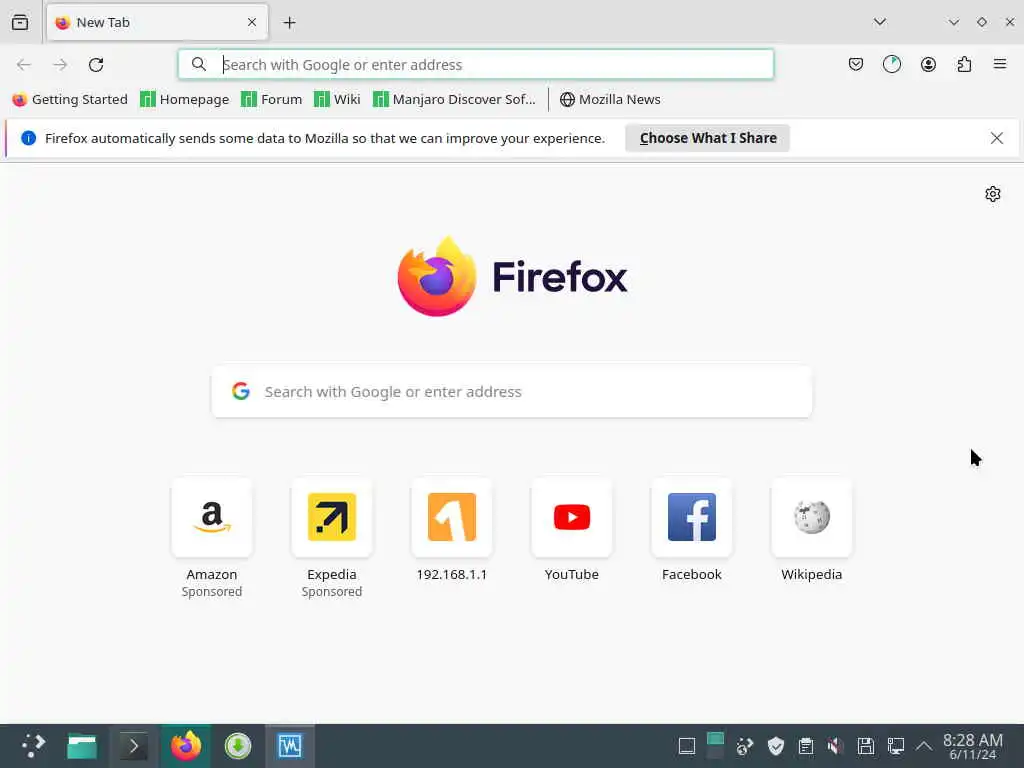
Task: Open a new tab with plus button
Action: [289, 23]
